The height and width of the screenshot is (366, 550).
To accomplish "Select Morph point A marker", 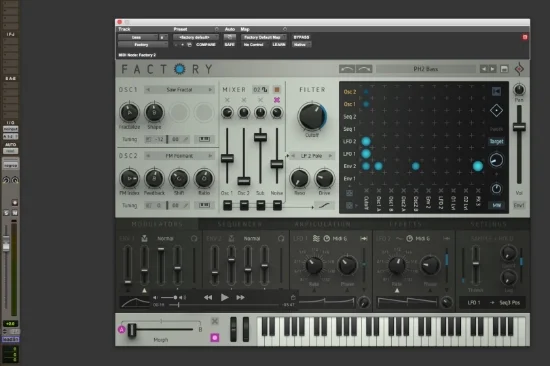I will click(x=122, y=330).
